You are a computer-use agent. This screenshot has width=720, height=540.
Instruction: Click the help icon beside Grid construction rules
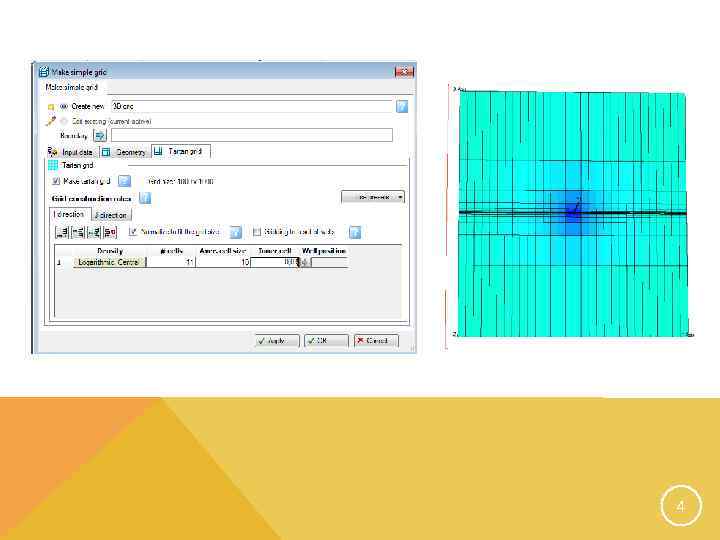point(145,198)
